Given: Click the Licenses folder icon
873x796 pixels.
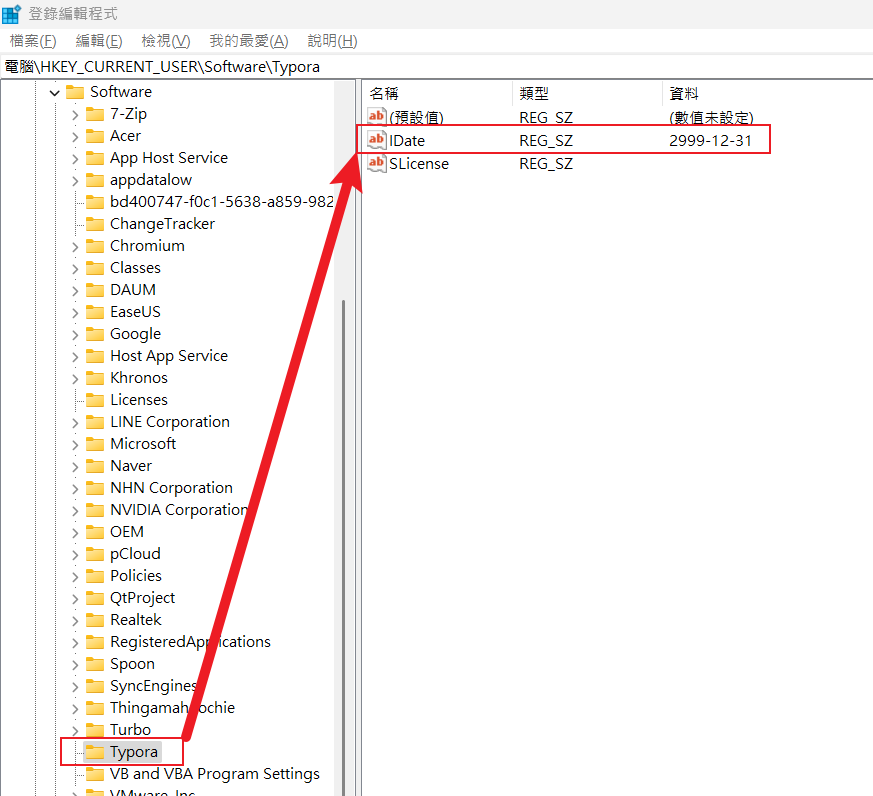Looking at the screenshot, I should coord(95,400).
